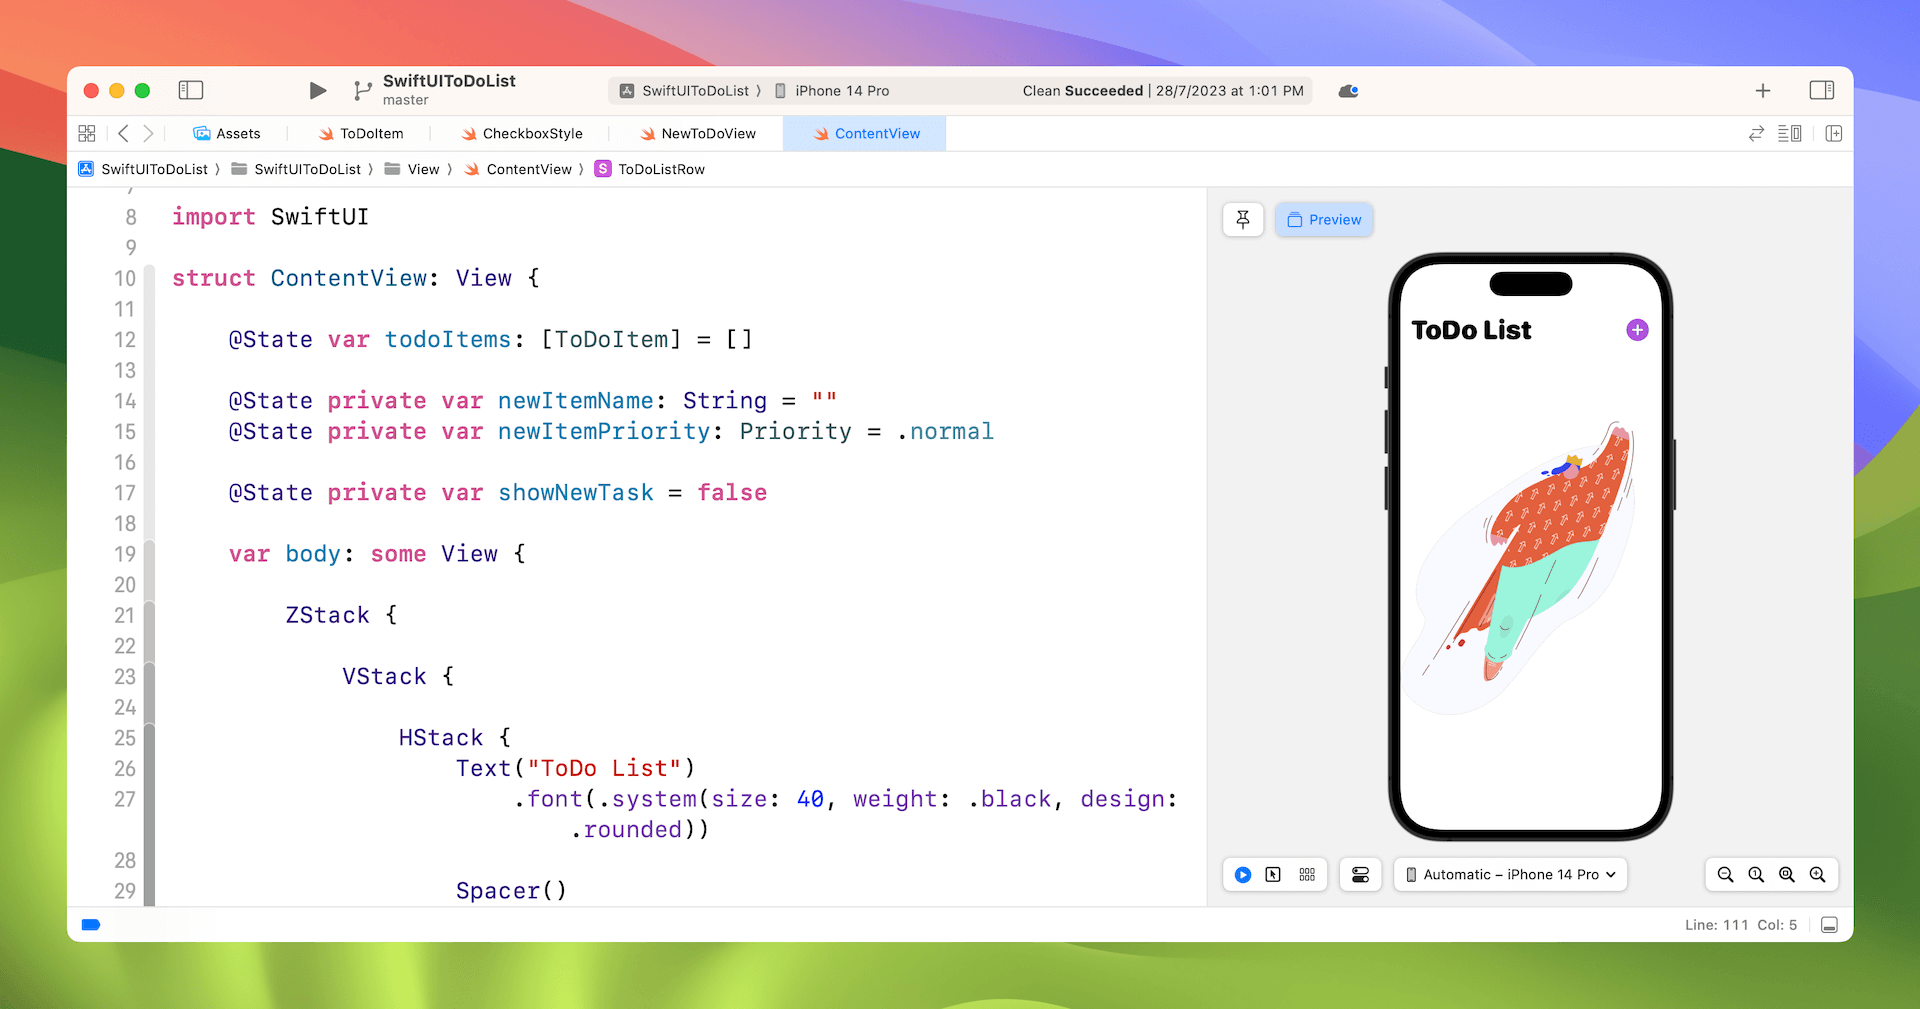
Task: Click the blue tag icon in bottom bar
Action: point(91,925)
